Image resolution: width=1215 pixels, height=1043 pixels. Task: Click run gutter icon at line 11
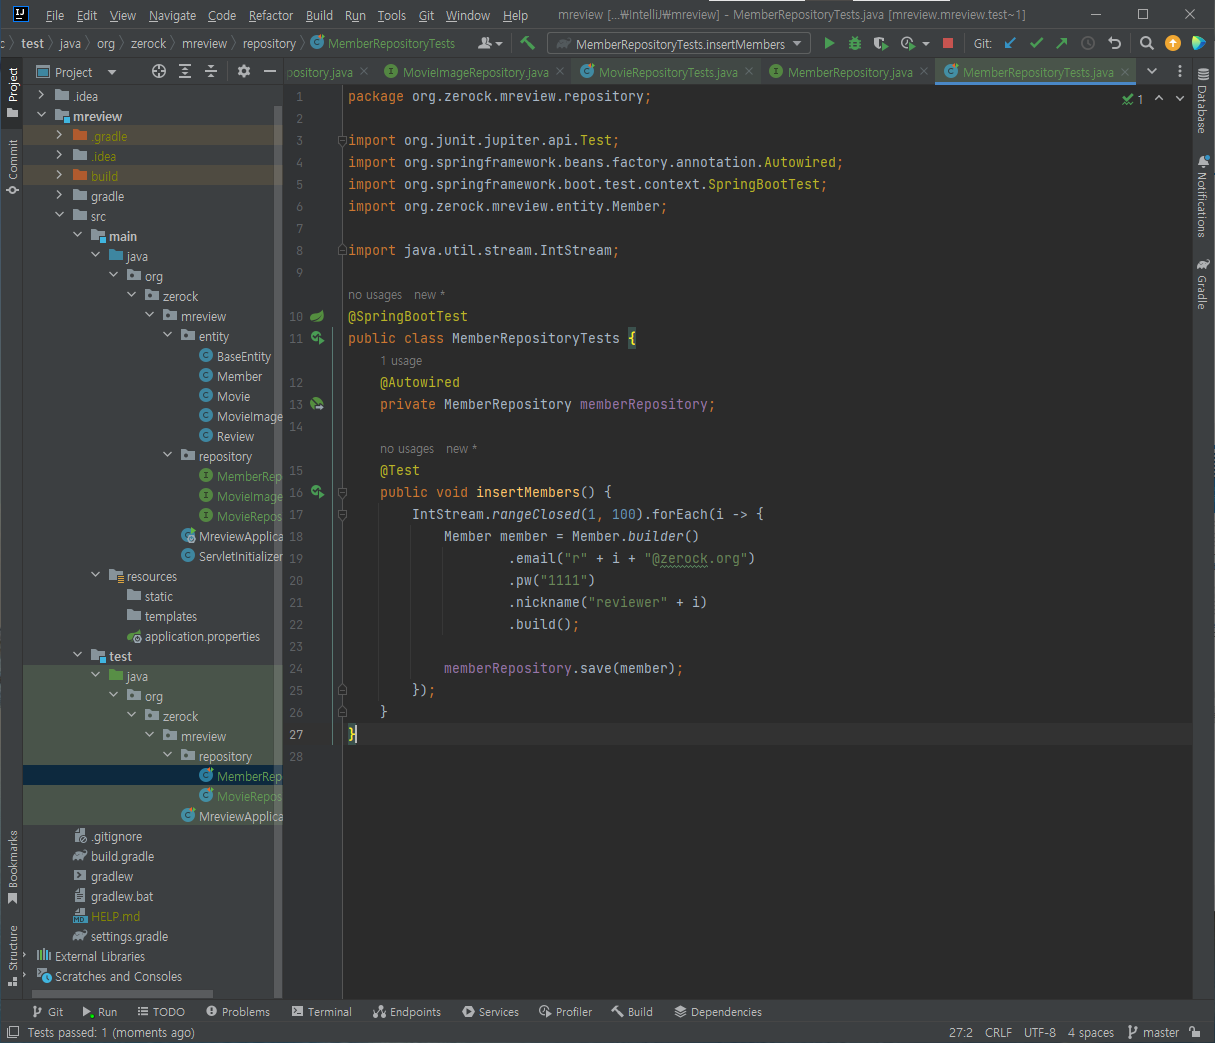pos(317,338)
